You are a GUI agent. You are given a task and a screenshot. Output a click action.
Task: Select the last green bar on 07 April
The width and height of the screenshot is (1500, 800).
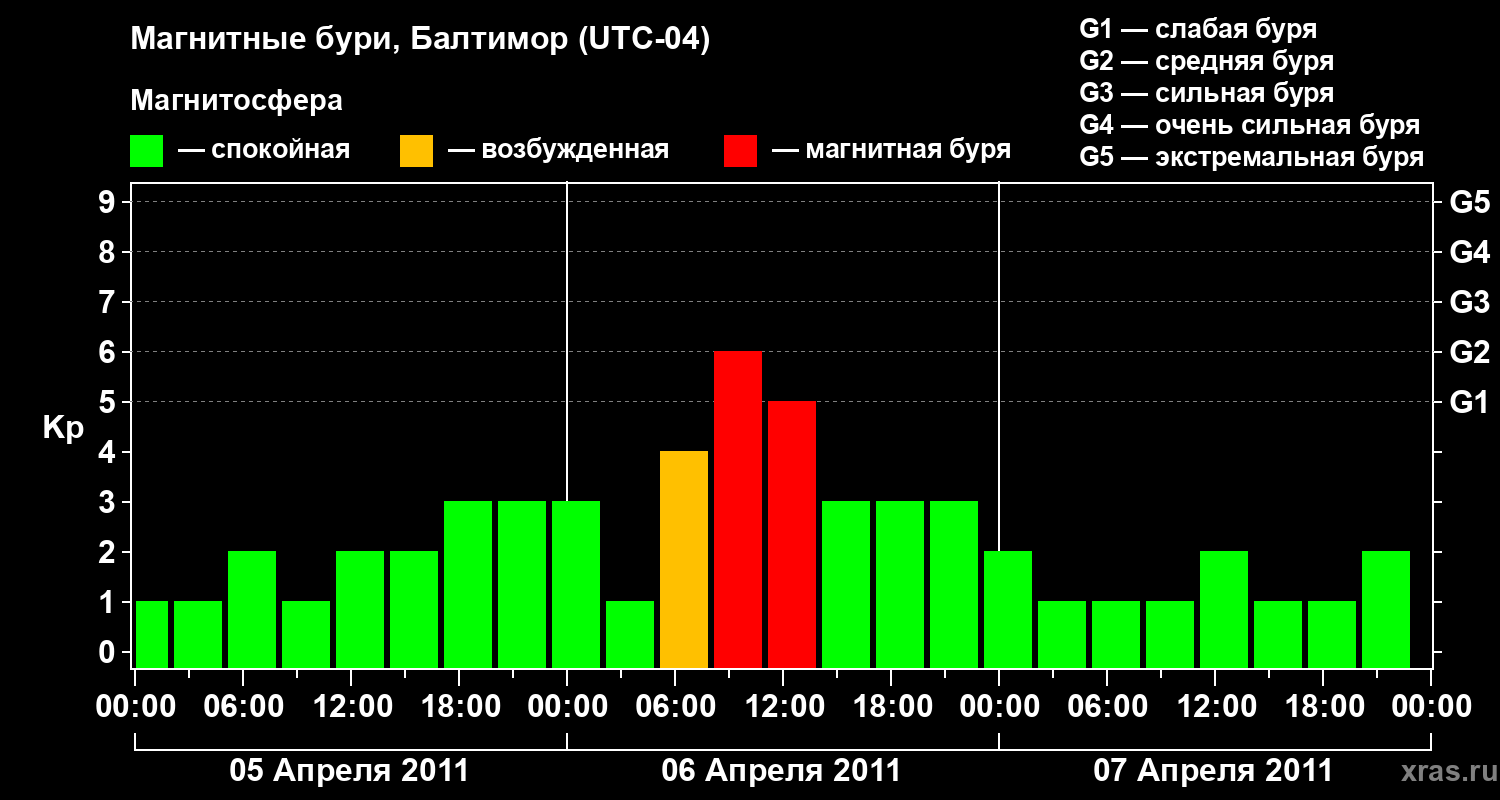pos(1386,610)
